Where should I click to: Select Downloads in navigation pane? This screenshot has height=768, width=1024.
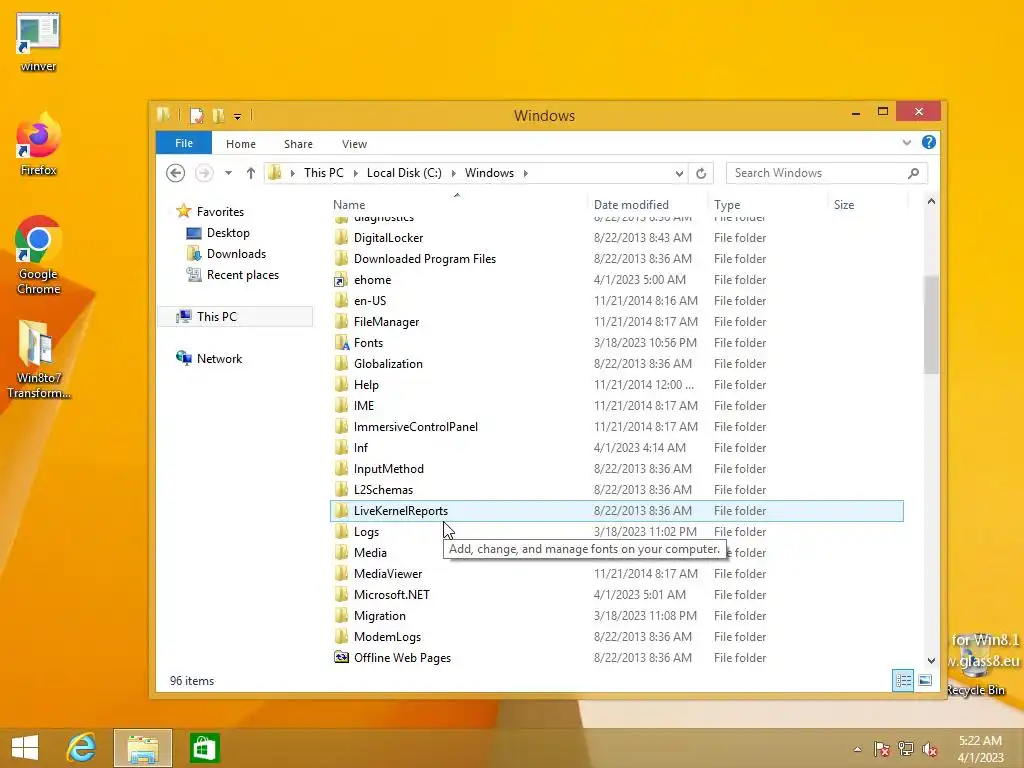(226, 253)
